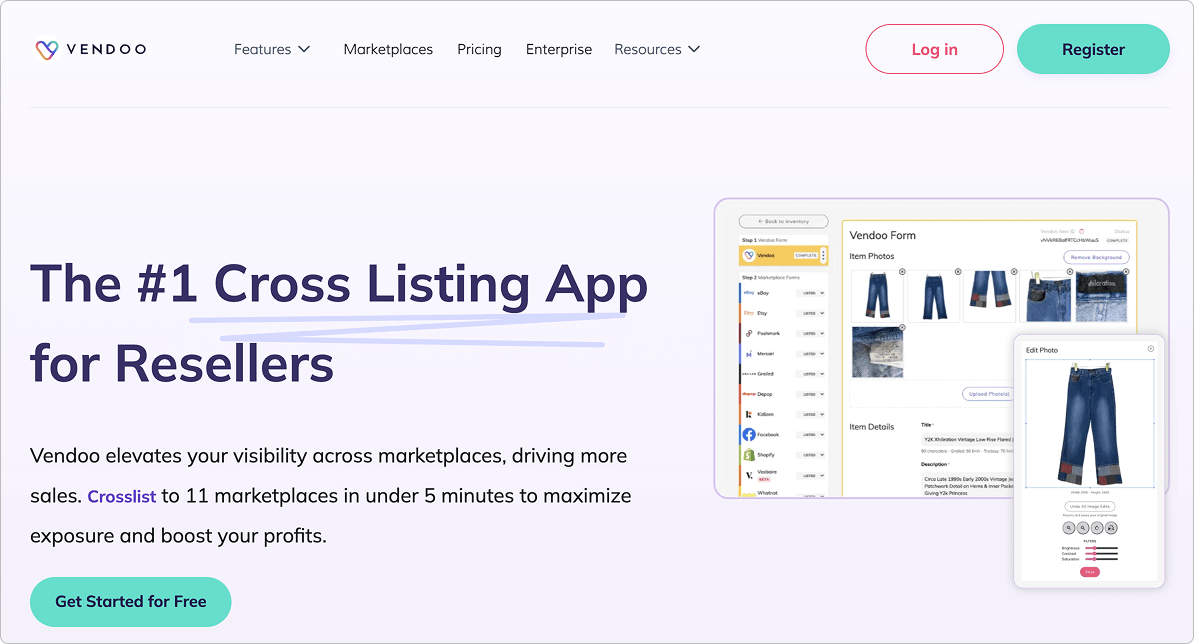Navigate to Enterprise
Viewport: 1194px width, 644px height.
point(559,49)
